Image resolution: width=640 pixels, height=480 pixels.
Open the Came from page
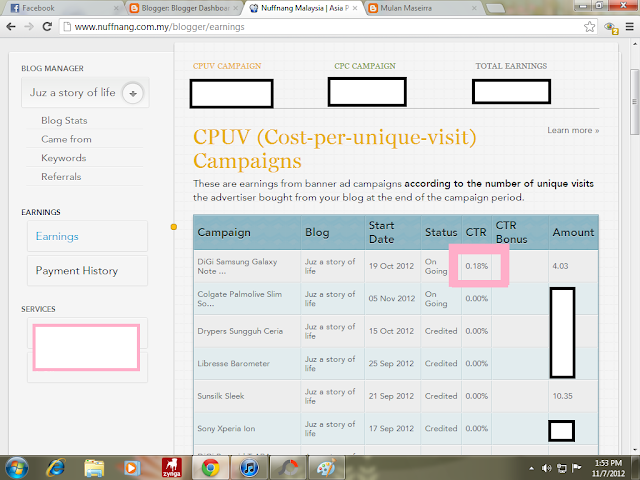tap(66, 139)
